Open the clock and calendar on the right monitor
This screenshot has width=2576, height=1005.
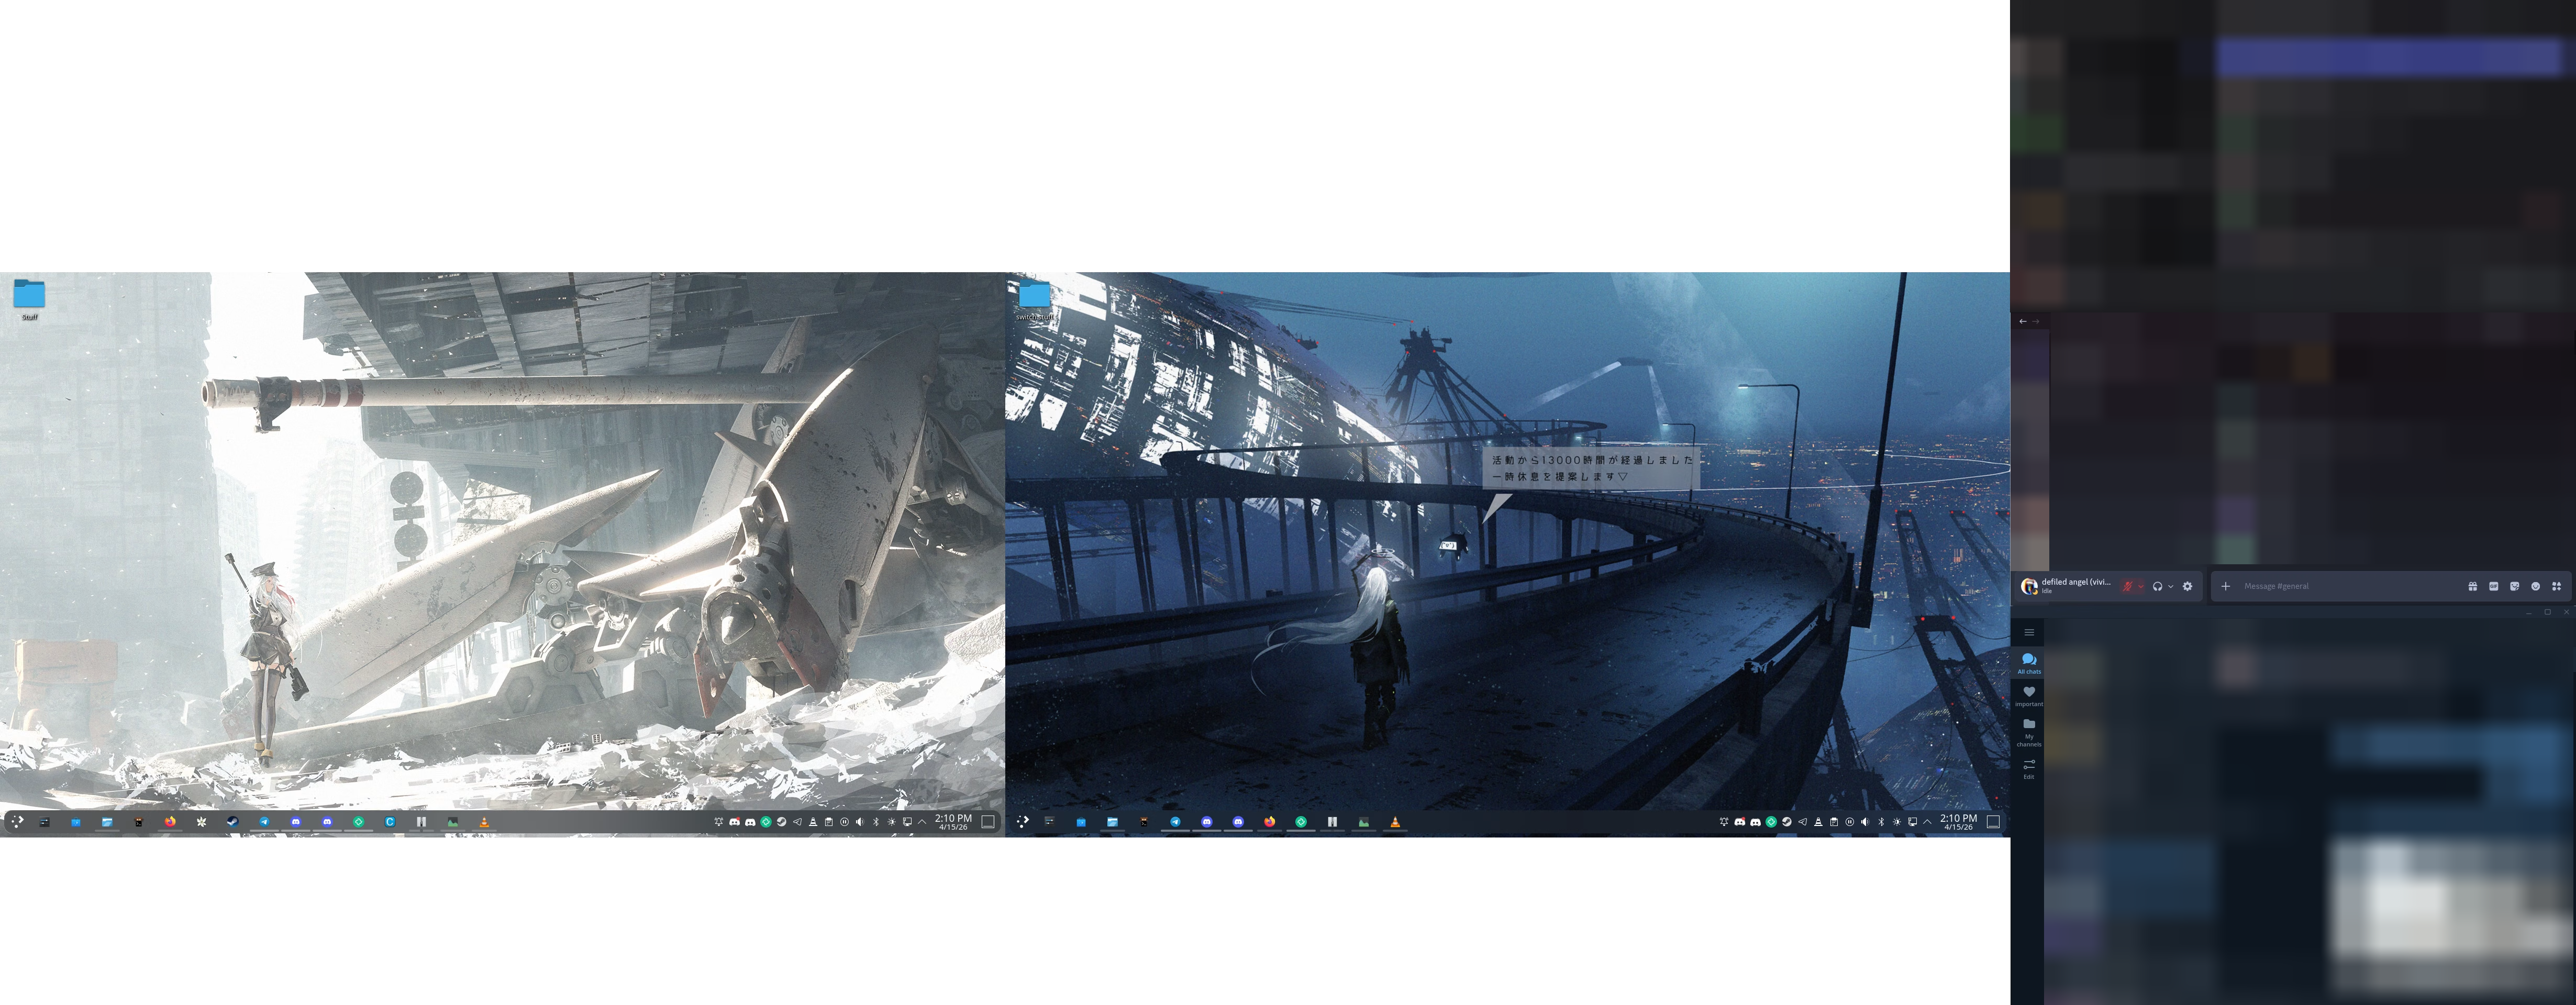tap(1959, 822)
